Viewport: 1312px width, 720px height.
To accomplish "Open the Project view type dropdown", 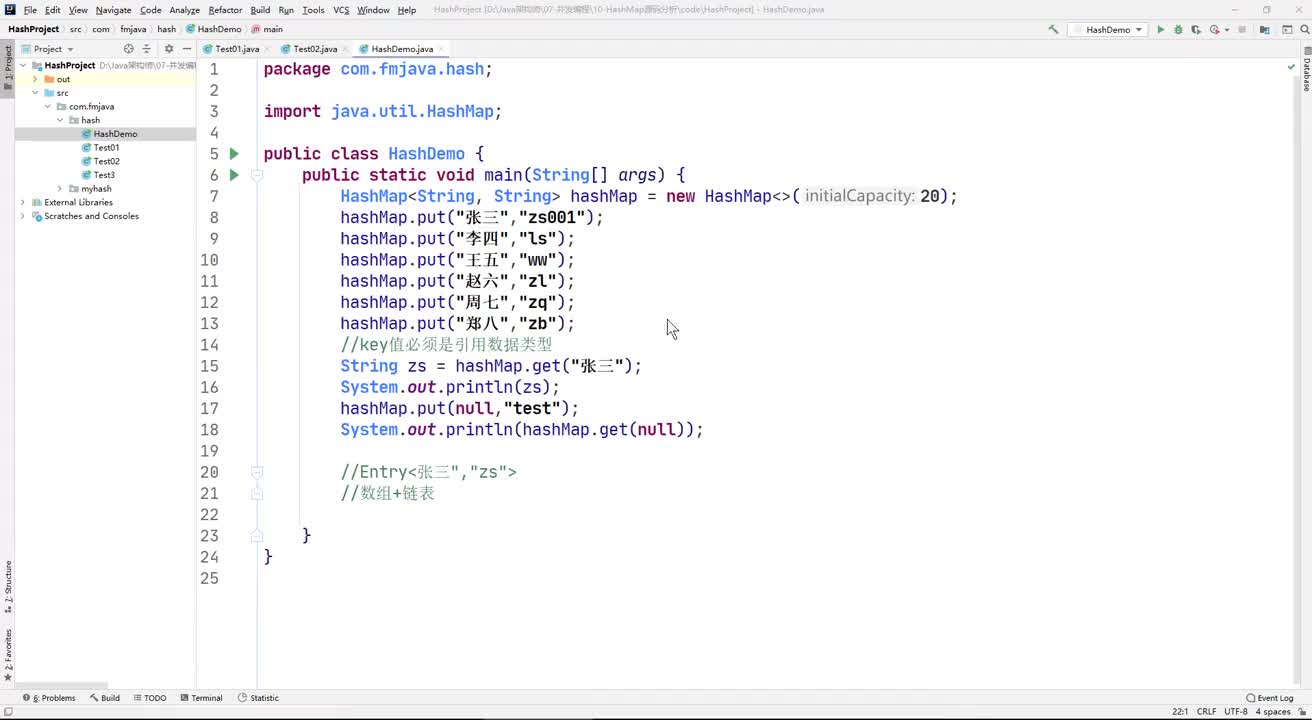I will 46,49.
